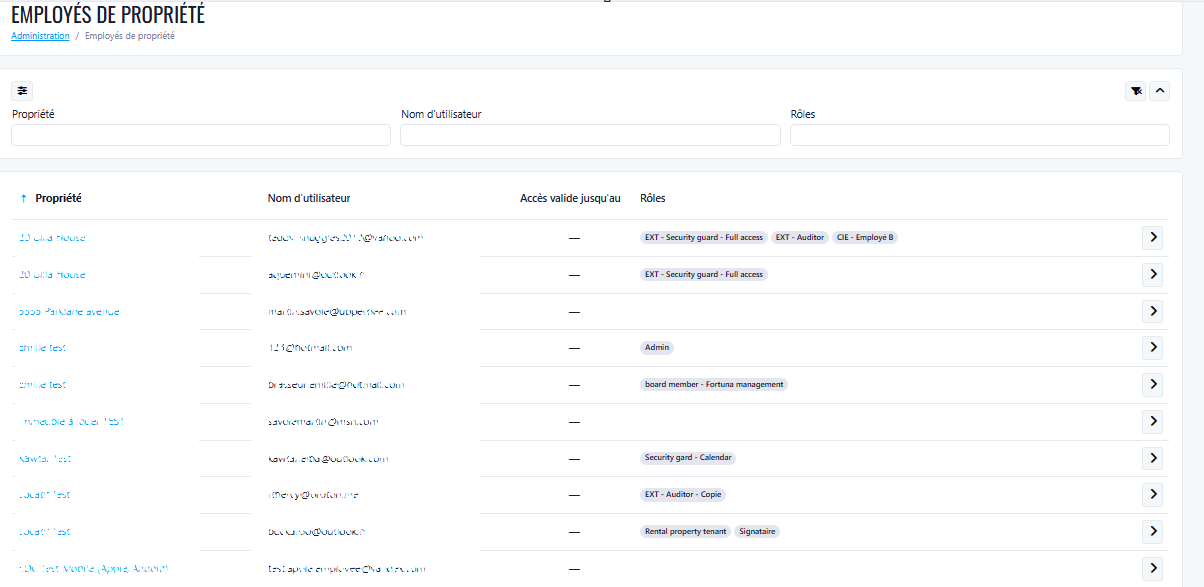This screenshot has height=587, width=1204.
Task: Open the Immeuble à louer TEST property link
Action: click(x=71, y=421)
